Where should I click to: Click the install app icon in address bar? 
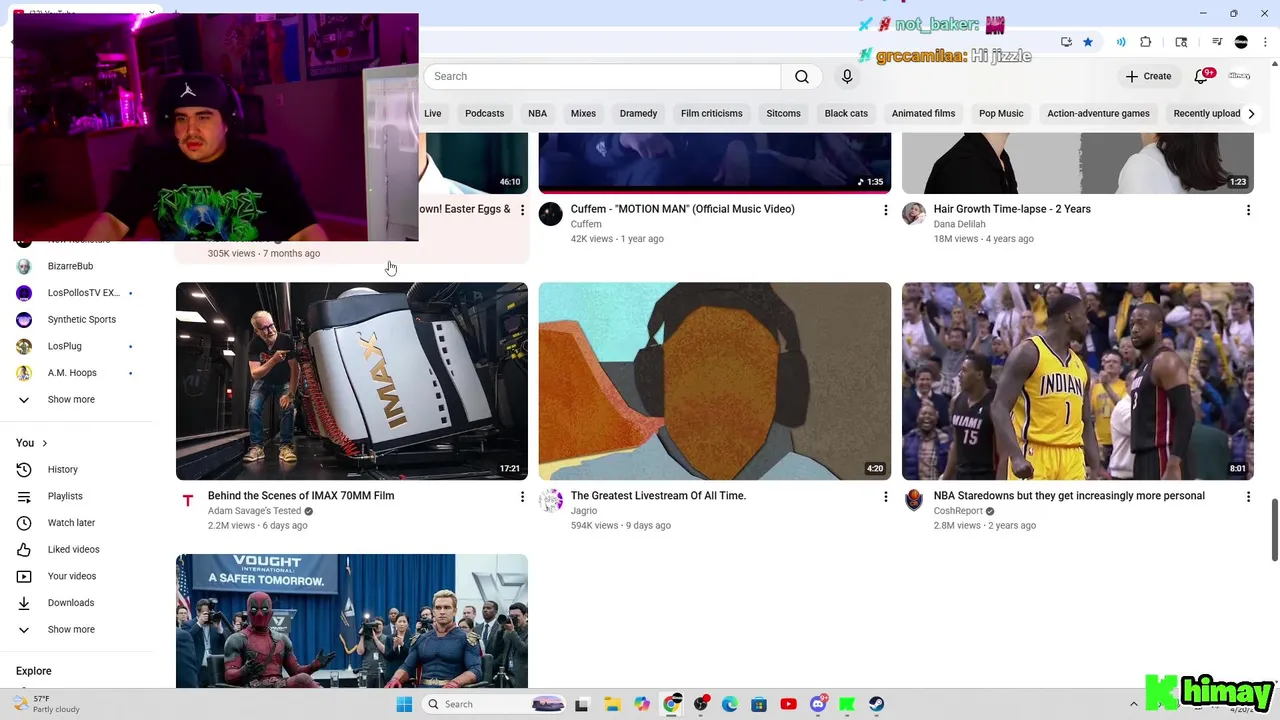pos(1066,42)
